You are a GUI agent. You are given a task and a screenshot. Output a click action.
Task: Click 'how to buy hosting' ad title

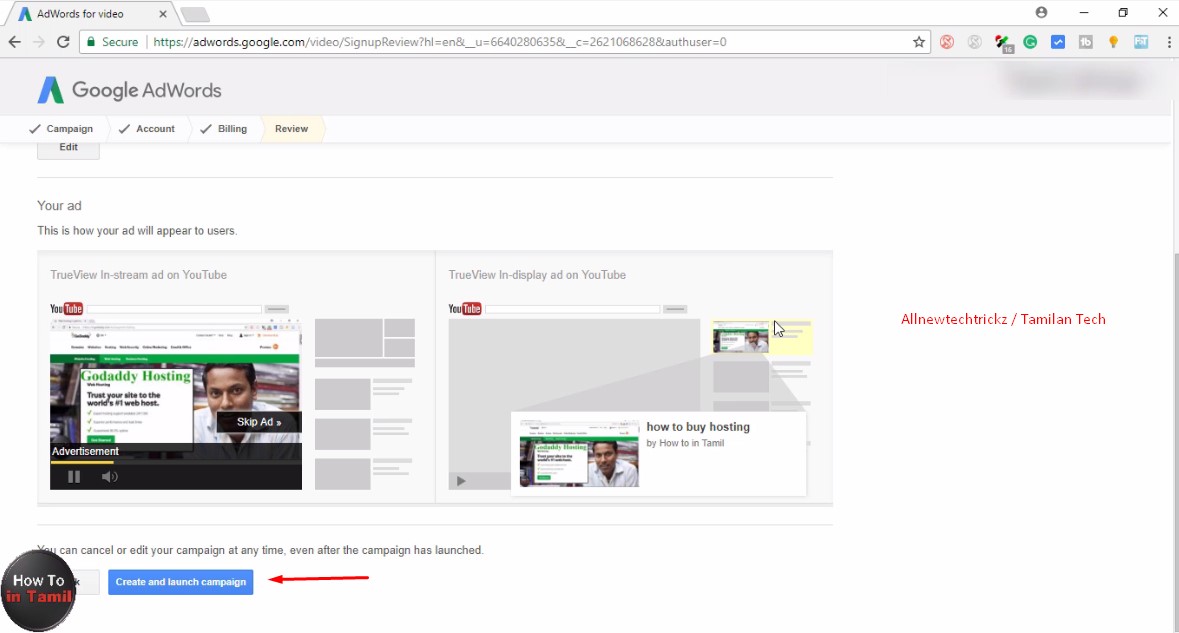pos(698,427)
